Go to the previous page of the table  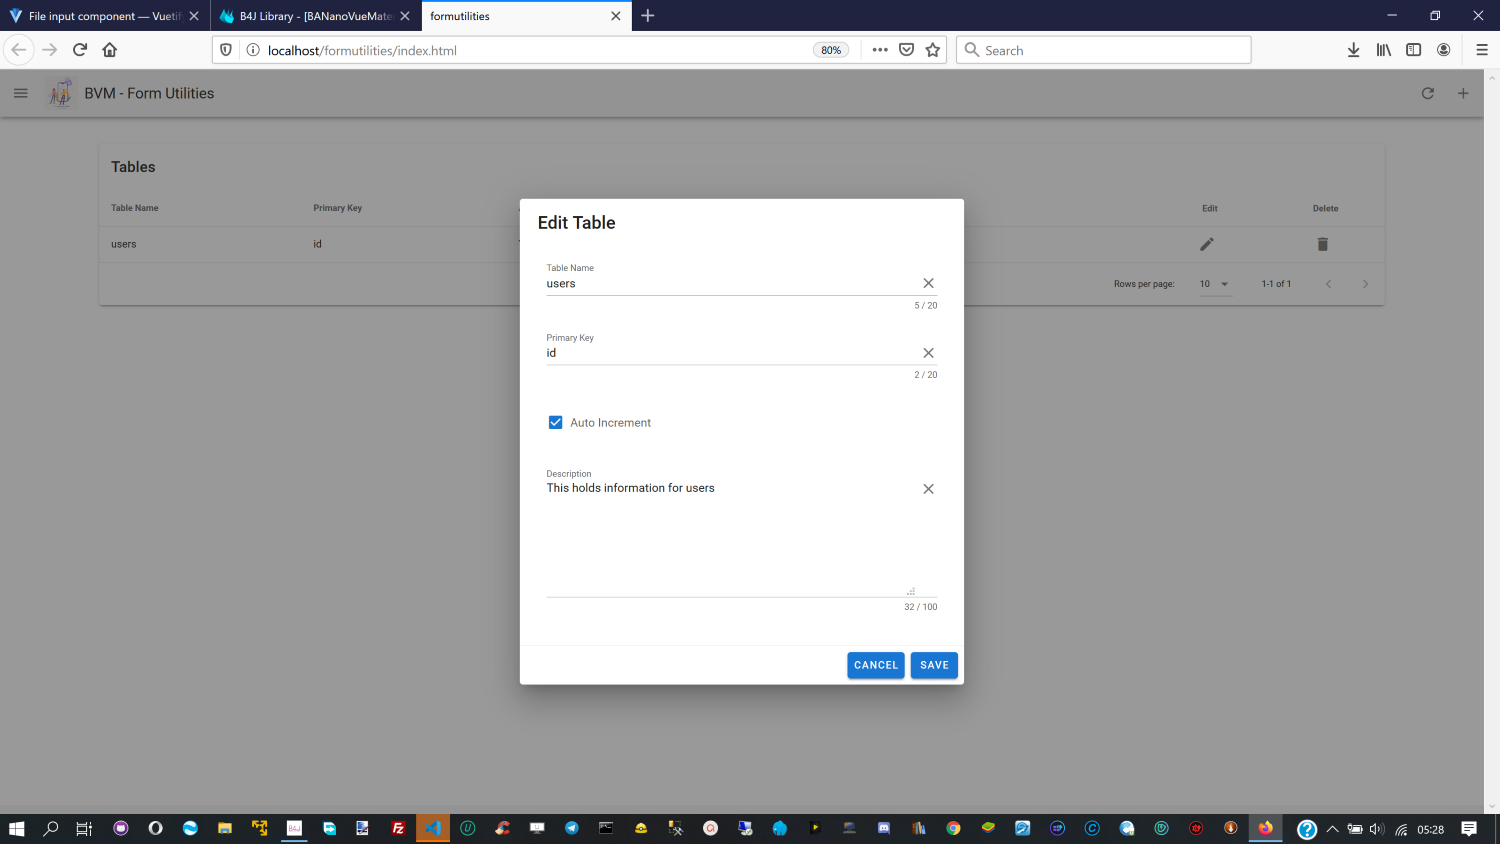[x=1328, y=284]
